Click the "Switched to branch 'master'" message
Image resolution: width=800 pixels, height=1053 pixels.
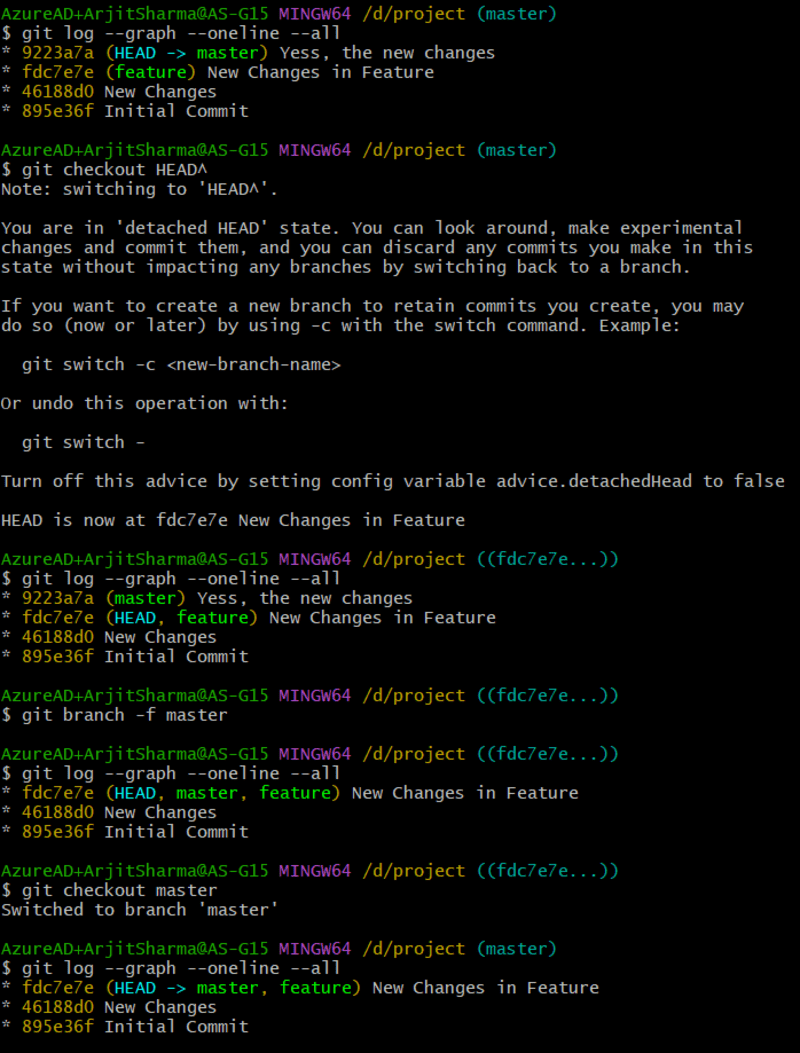click(x=140, y=910)
